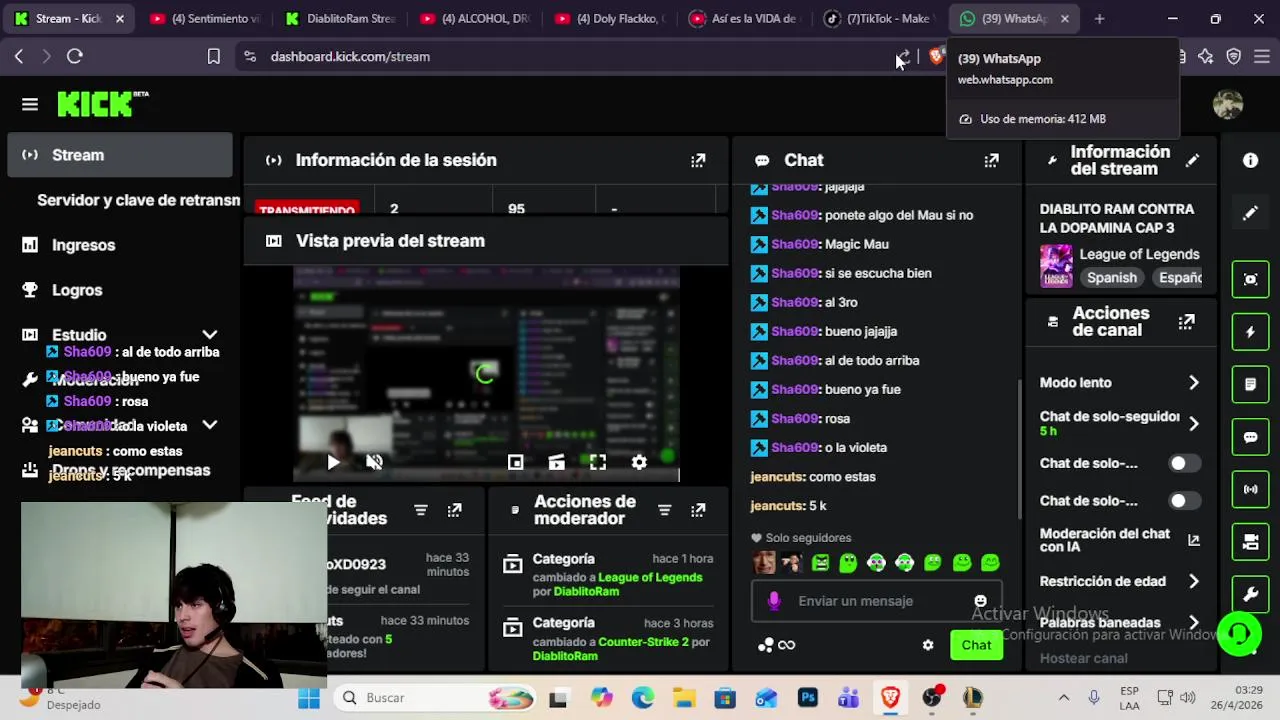Enter fullscreen on the stream preview

(x=597, y=462)
